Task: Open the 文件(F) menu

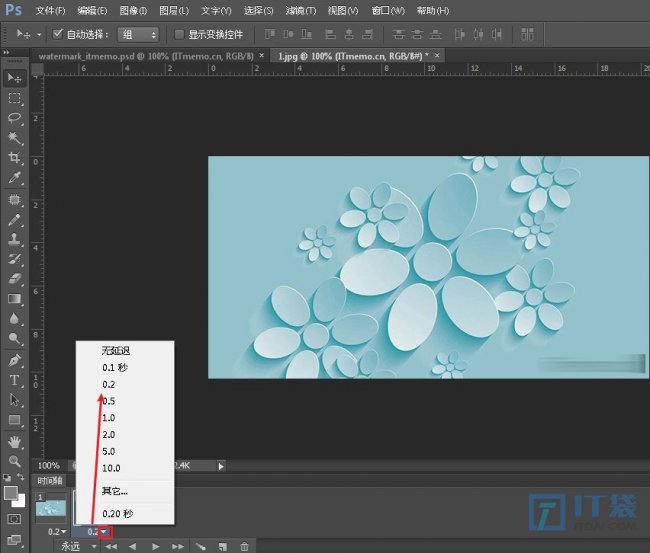Action: coord(50,10)
